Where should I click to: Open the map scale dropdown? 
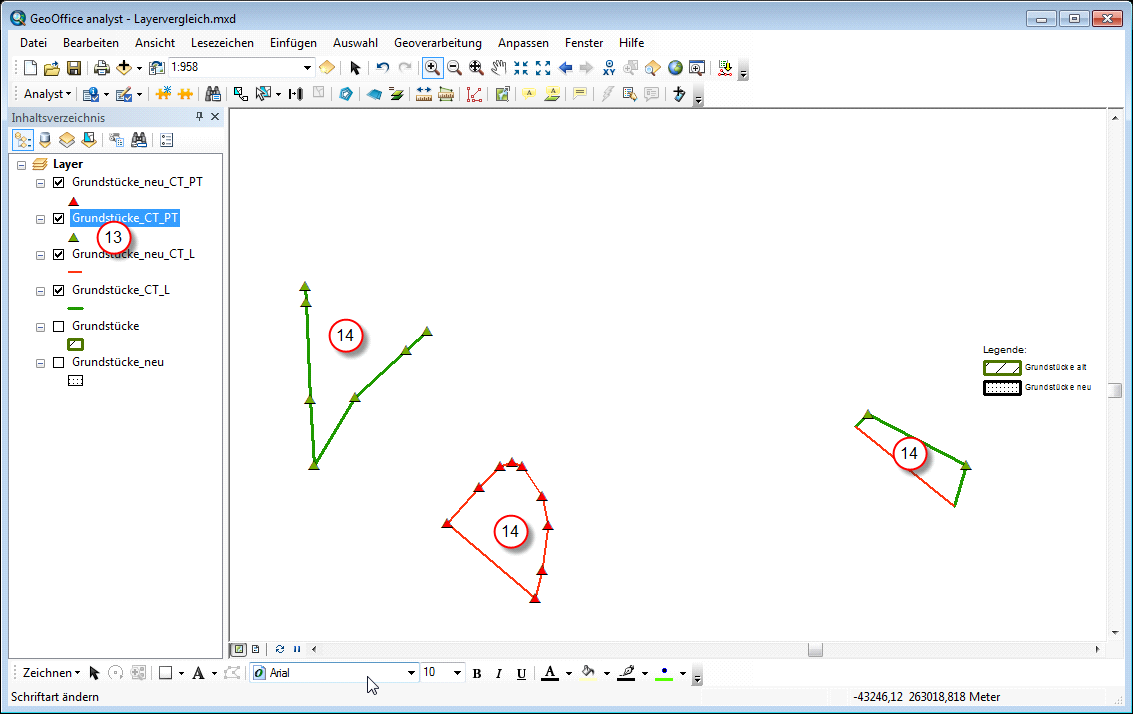(307, 68)
